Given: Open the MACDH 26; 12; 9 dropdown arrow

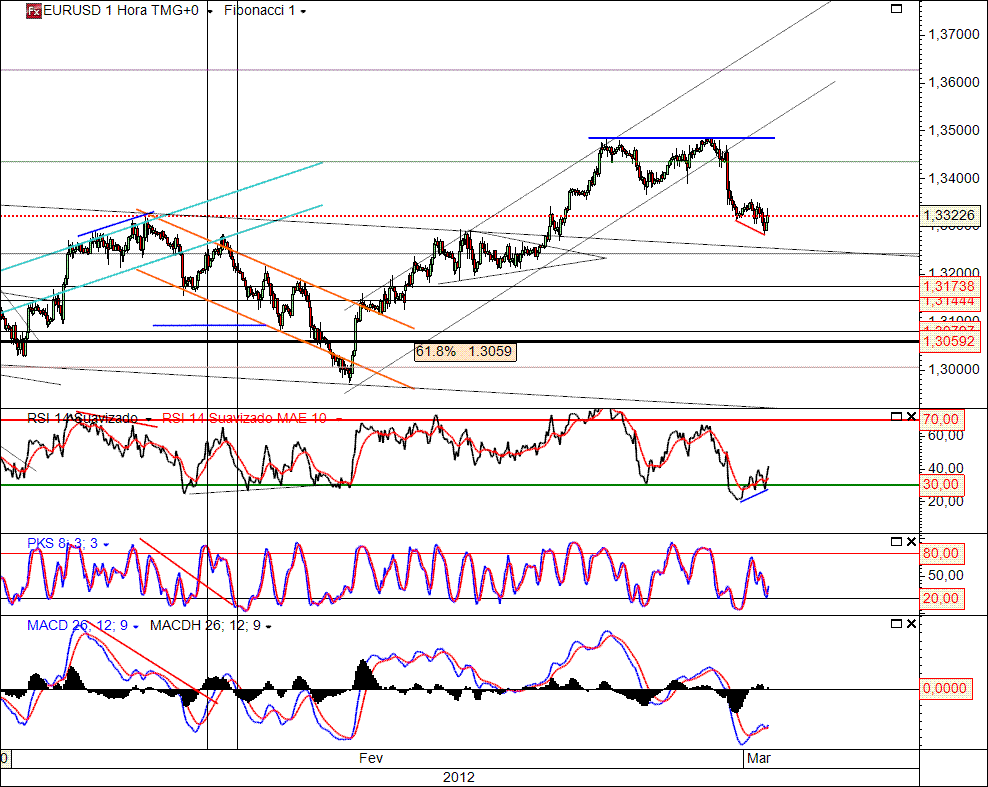Looking at the screenshot, I should [268, 627].
